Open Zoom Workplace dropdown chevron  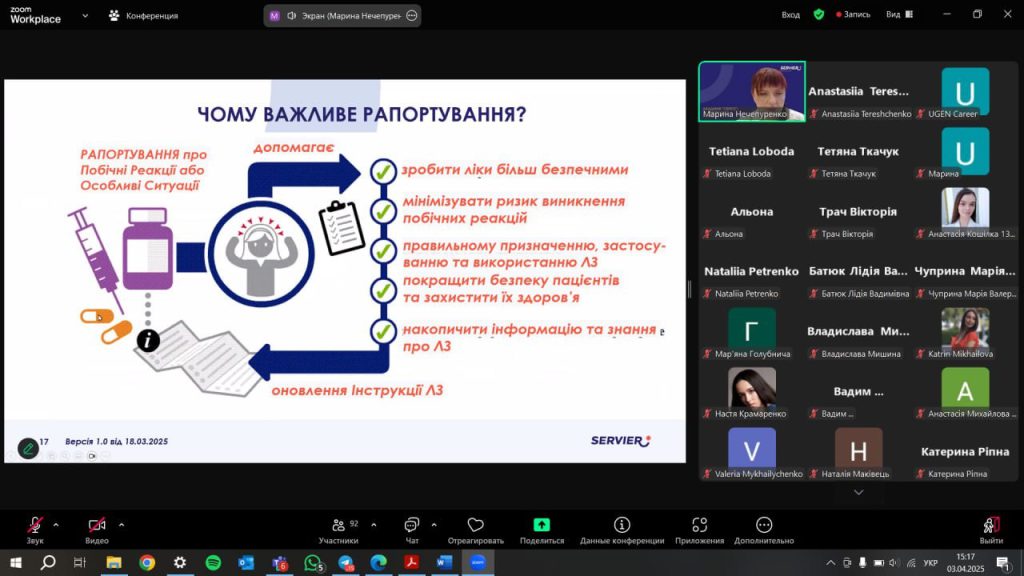click(x=84, y=15)
